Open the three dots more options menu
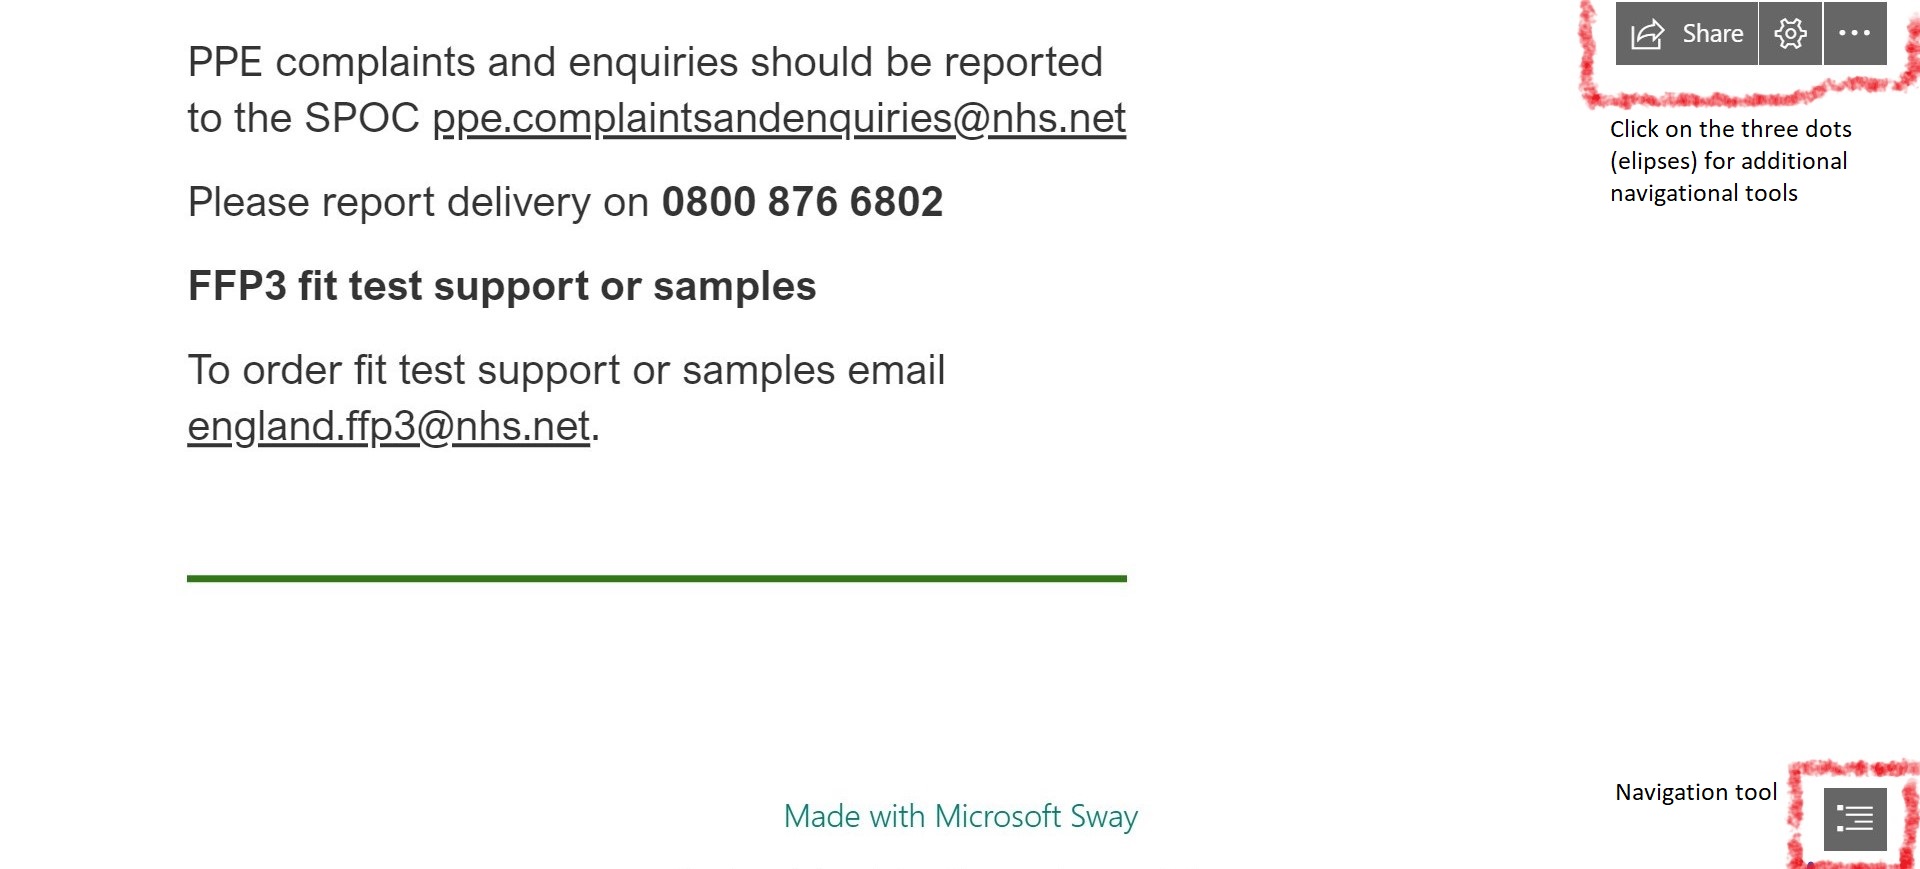 pos(1855,34)
